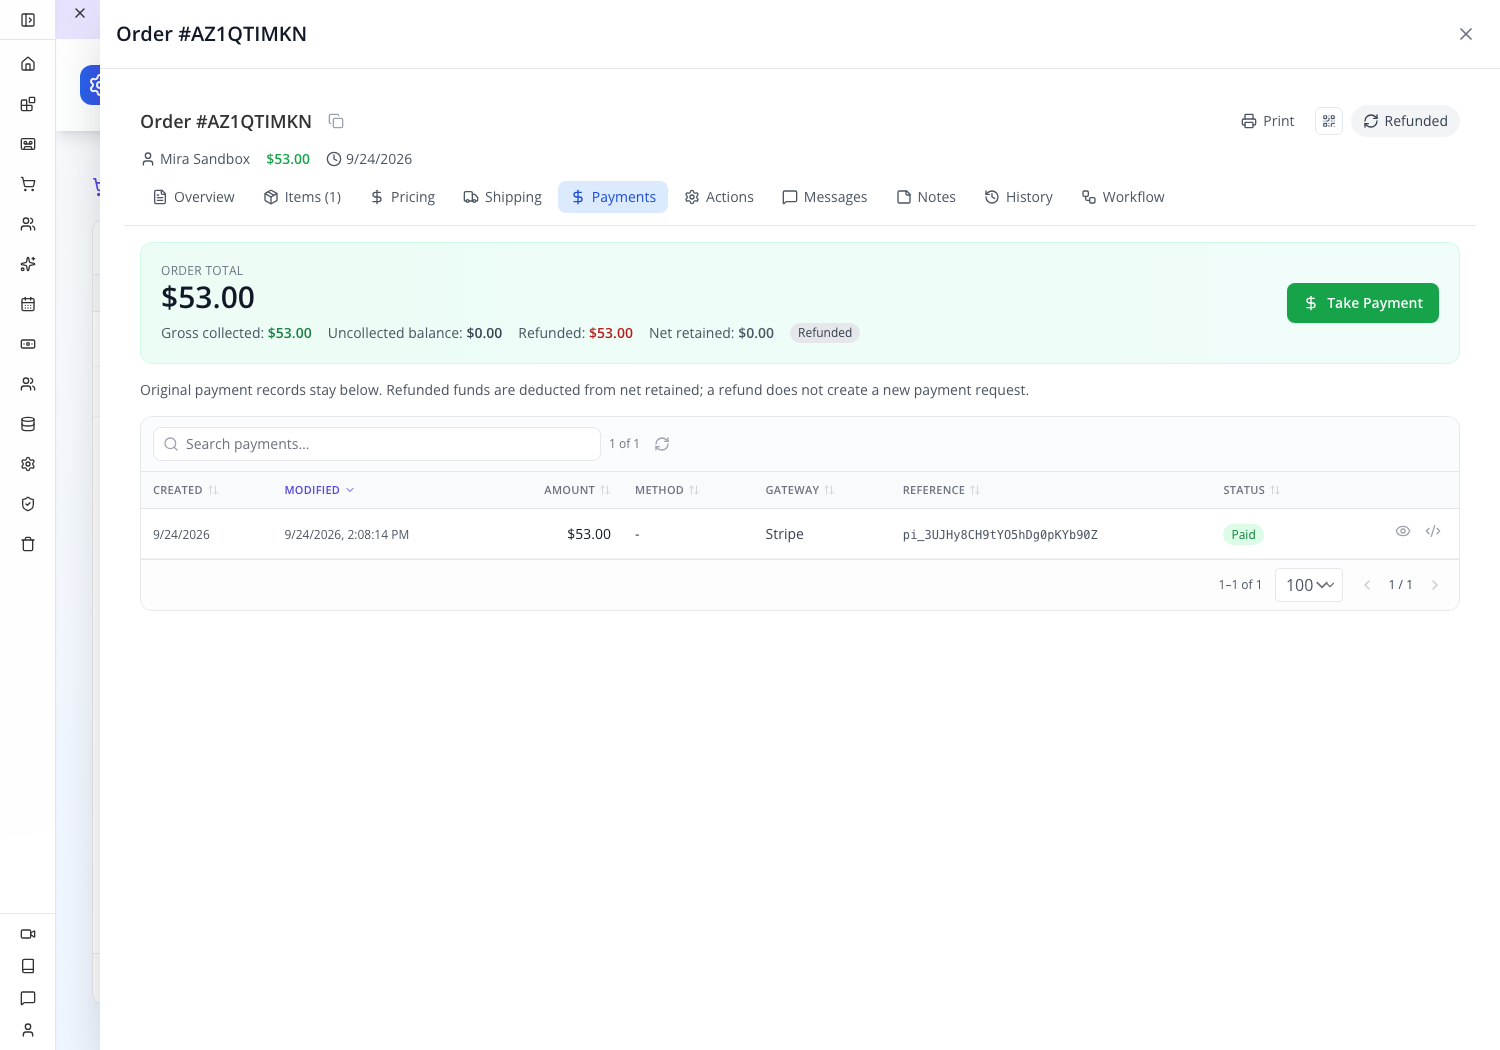Open the chat bubble icon in the sidebar
The height and width of the screenshot is (1050, 1500).
(28, 998)
